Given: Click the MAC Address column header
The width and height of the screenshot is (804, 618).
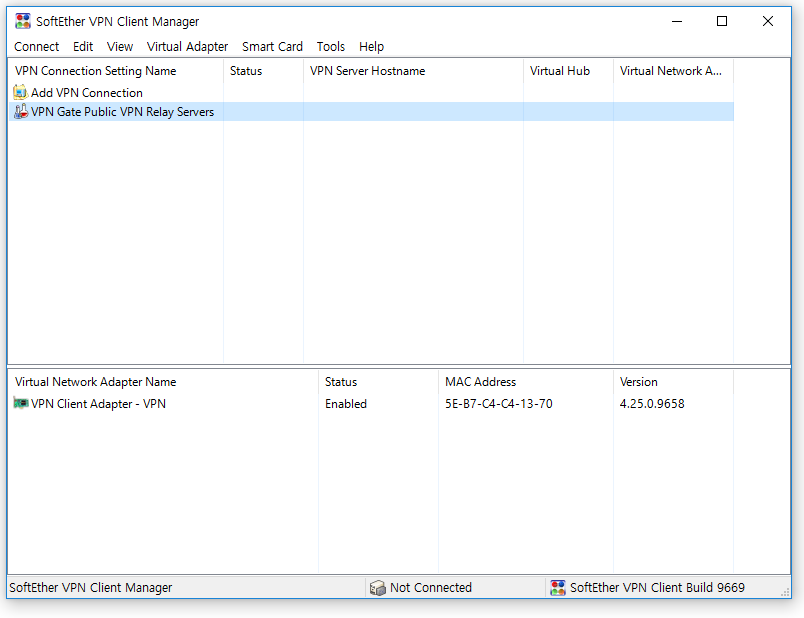Looking at the screenshot, I should (526, 382).
